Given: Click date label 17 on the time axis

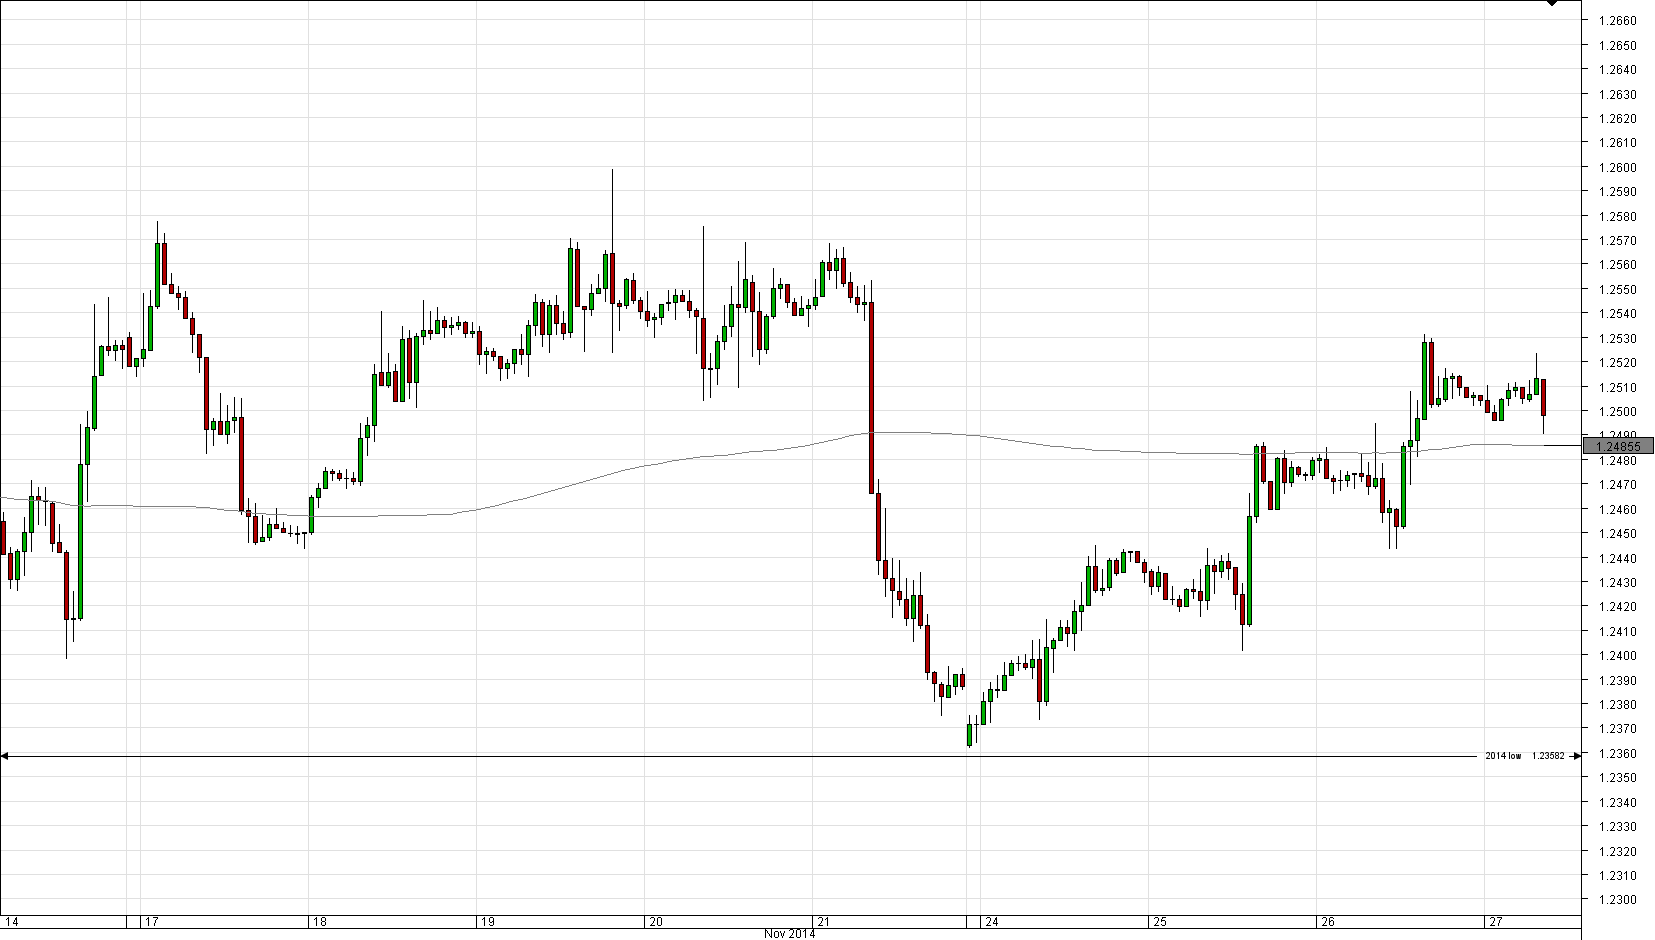Looking at the screenshot, I should (x=152, y=921).
